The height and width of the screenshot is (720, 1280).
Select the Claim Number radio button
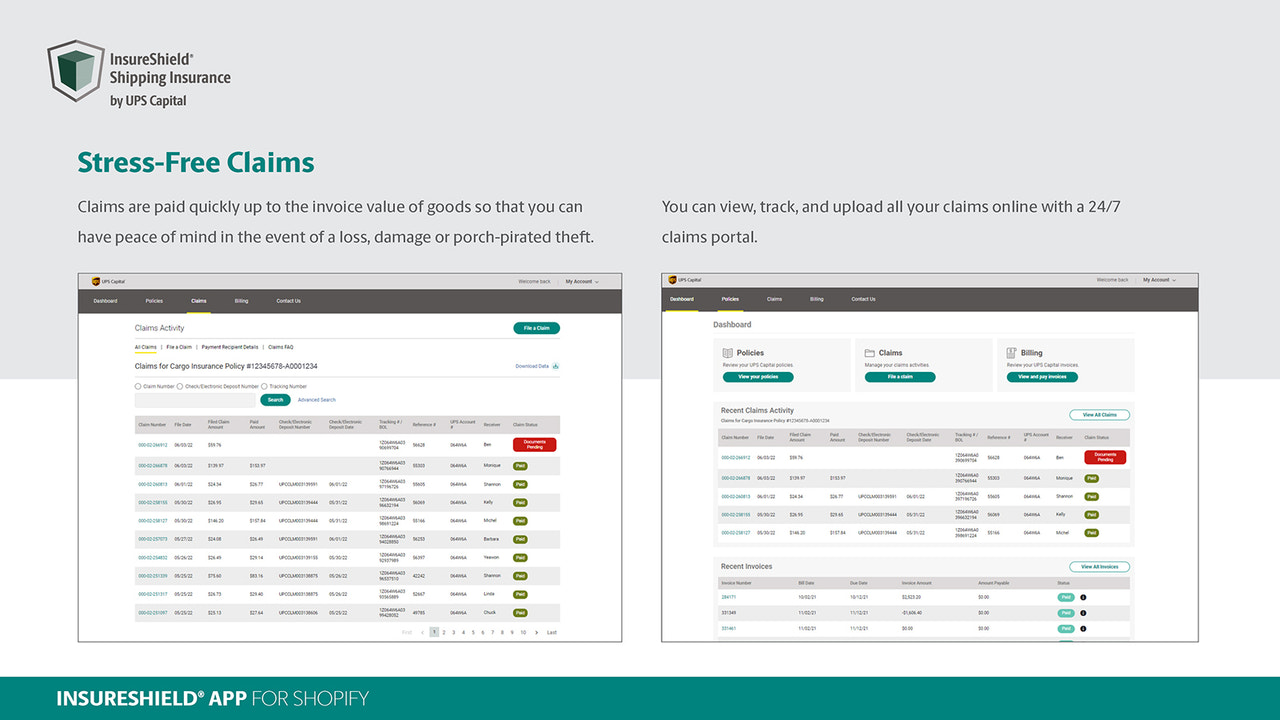point(137,386)
